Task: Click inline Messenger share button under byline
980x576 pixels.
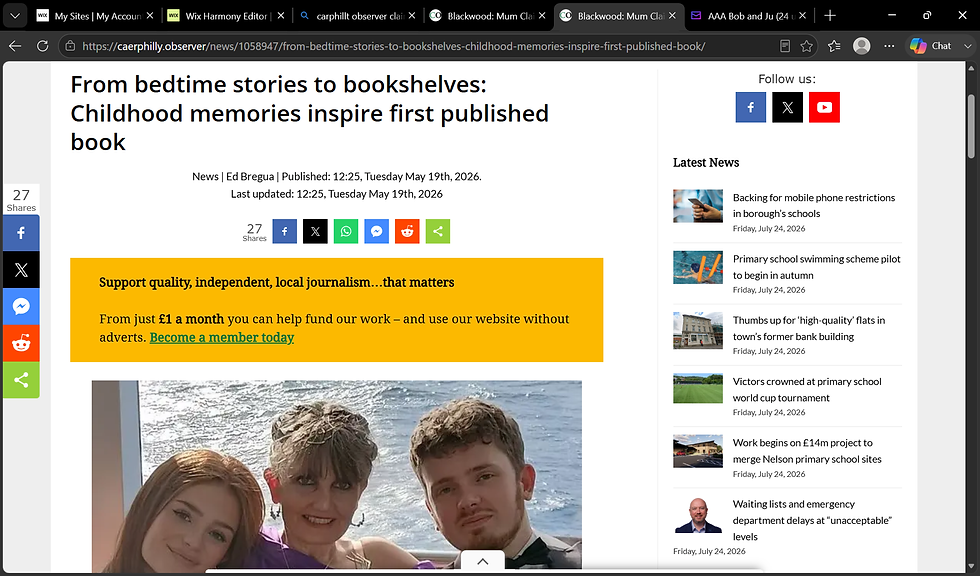Action: click(x=376, y=231)
